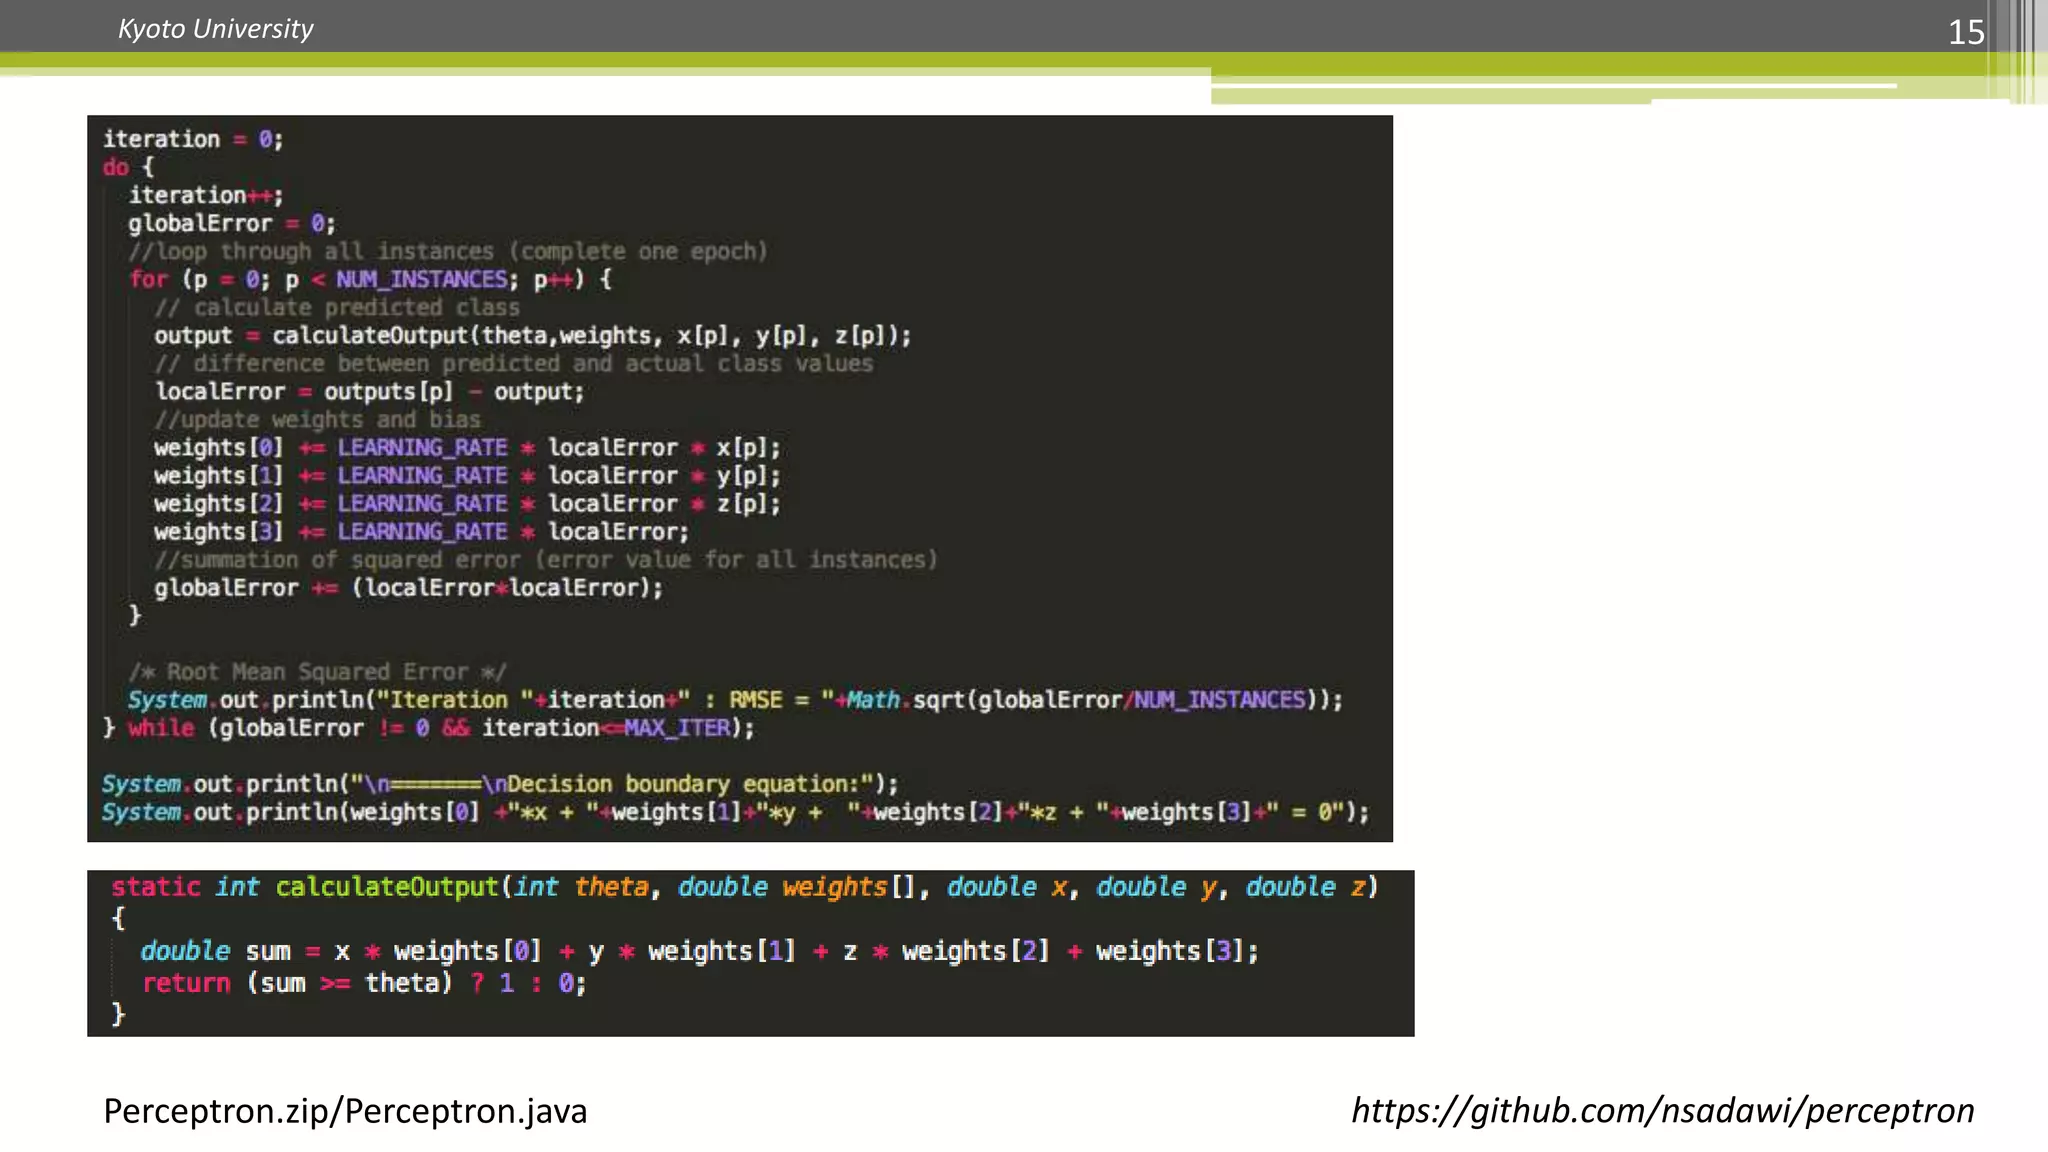Viewport: 2048px width, 1152px height.
Task: Click the weights[0] update line
Action: [467, 447]
